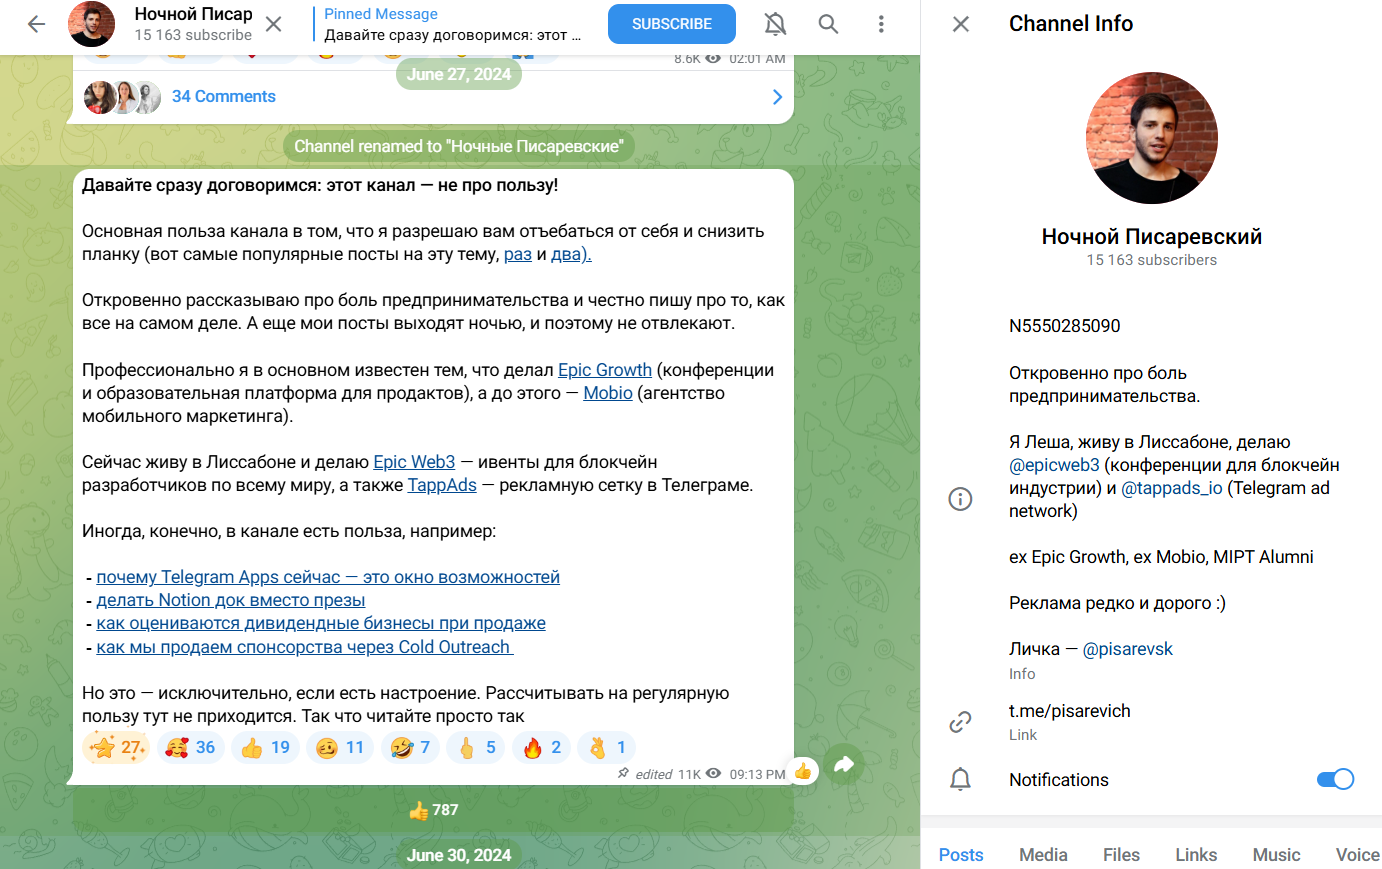Open link about Cold Outreach спонсорства
1382x869 pixels.
tap(305, 648)
